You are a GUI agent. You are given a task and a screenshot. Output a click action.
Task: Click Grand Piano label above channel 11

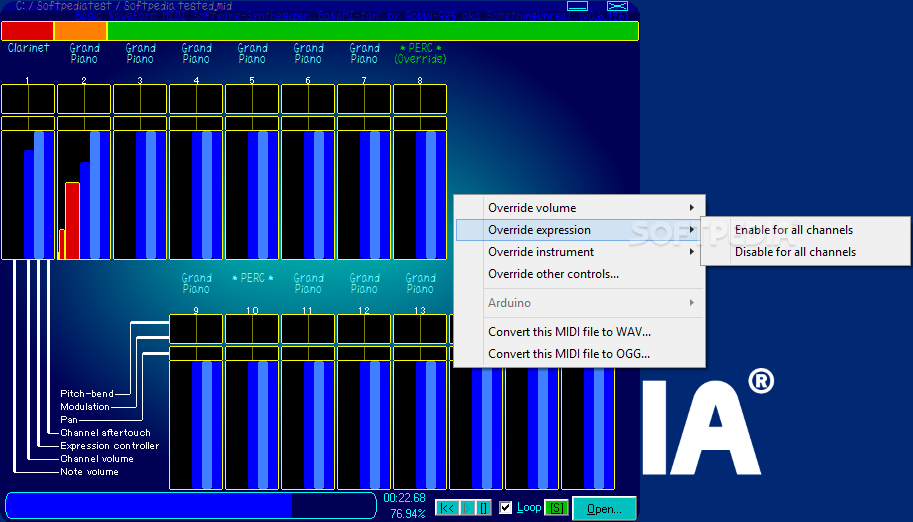click(308, 283)
